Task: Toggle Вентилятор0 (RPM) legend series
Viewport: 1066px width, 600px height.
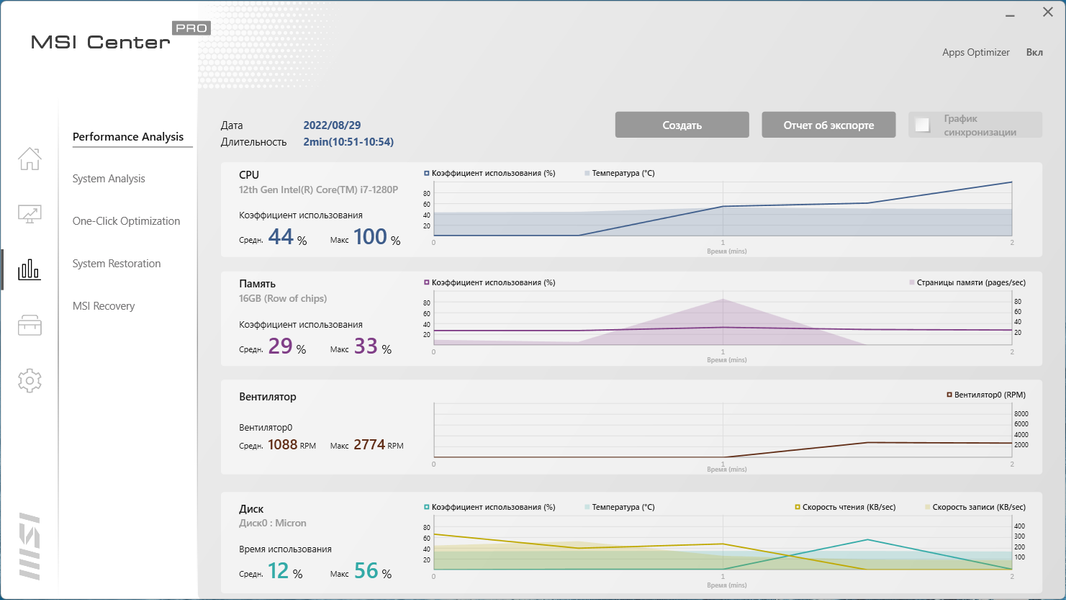Action: (986, 395)
